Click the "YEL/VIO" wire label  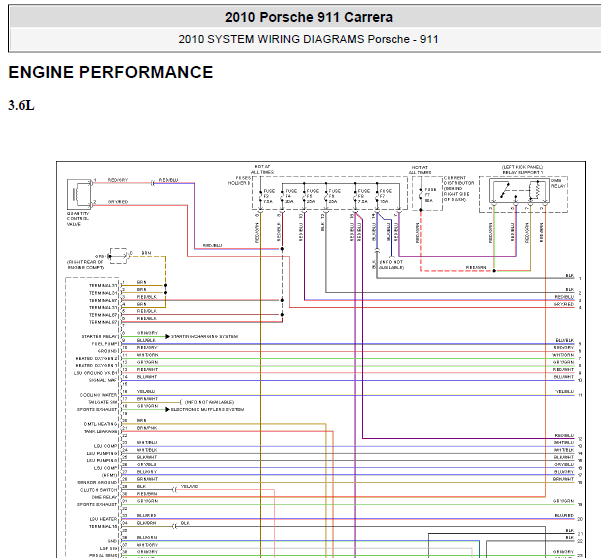[x=189, y=486]
